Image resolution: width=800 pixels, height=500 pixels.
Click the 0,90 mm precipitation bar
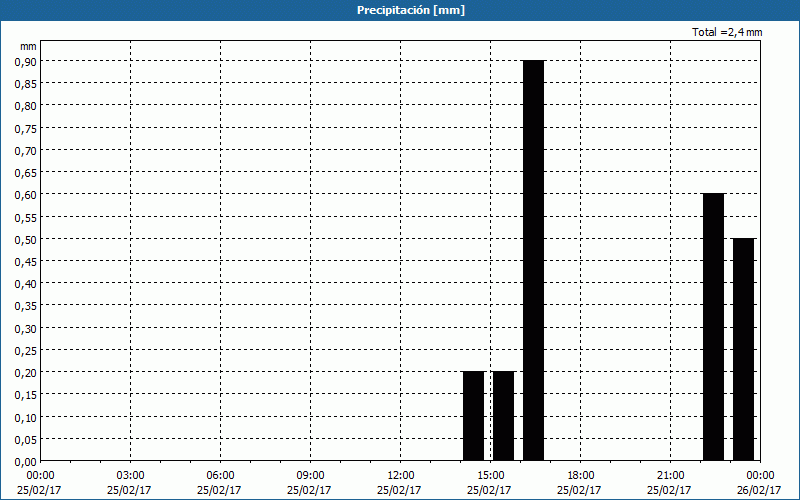click(534, 261)
